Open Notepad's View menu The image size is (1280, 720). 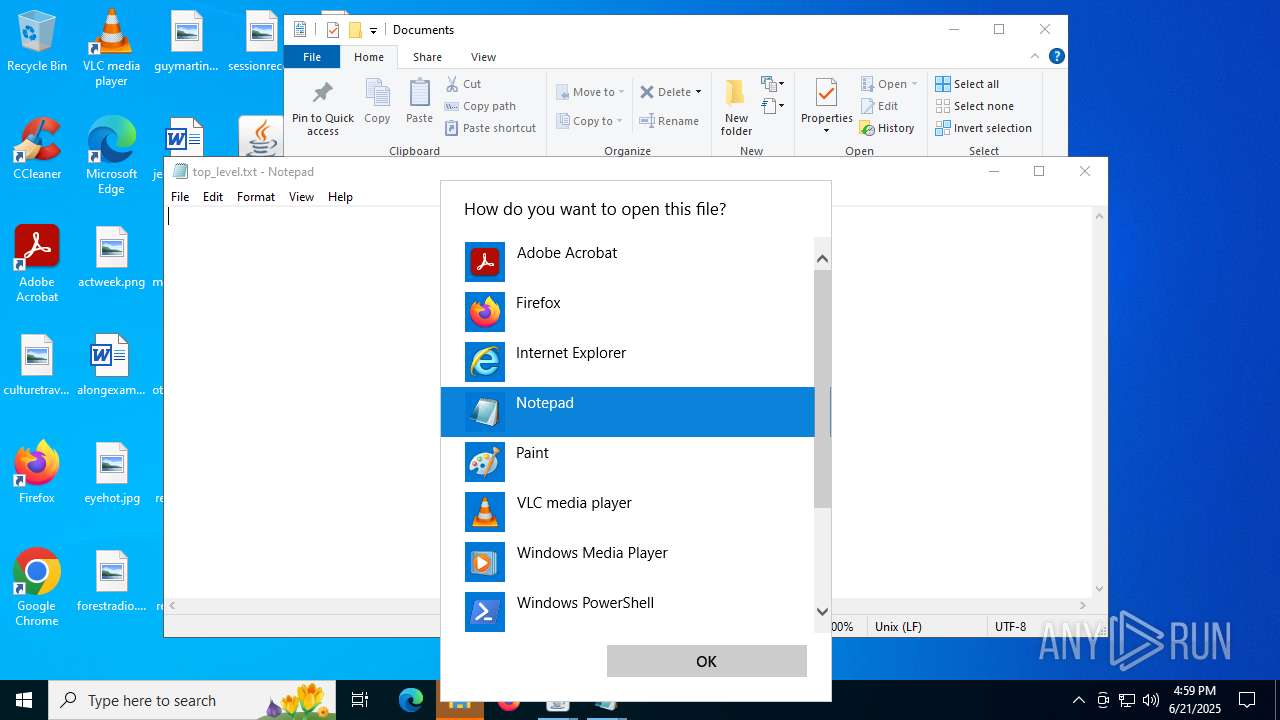301,197
